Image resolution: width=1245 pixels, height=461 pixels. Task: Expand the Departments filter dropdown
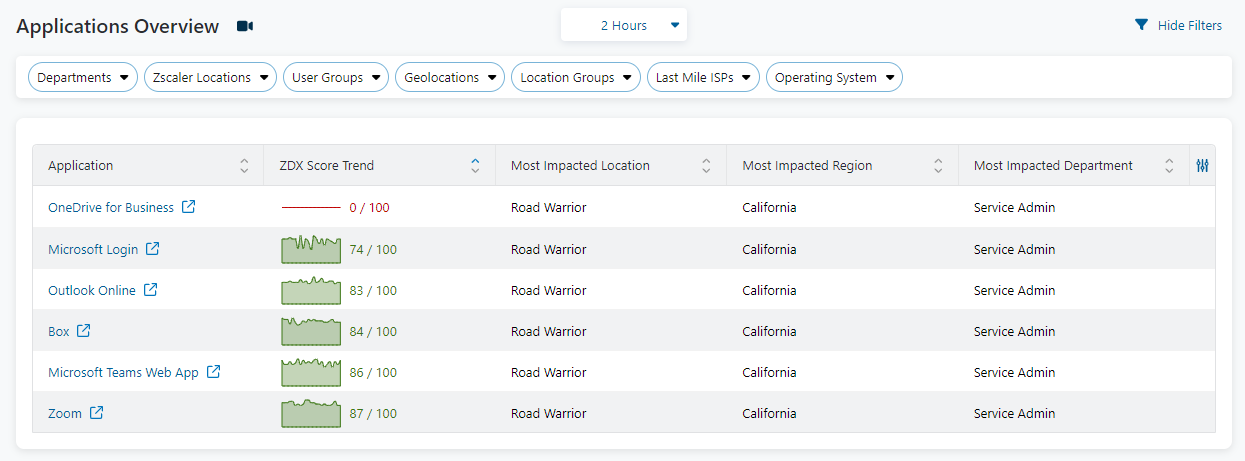(83, 78)
